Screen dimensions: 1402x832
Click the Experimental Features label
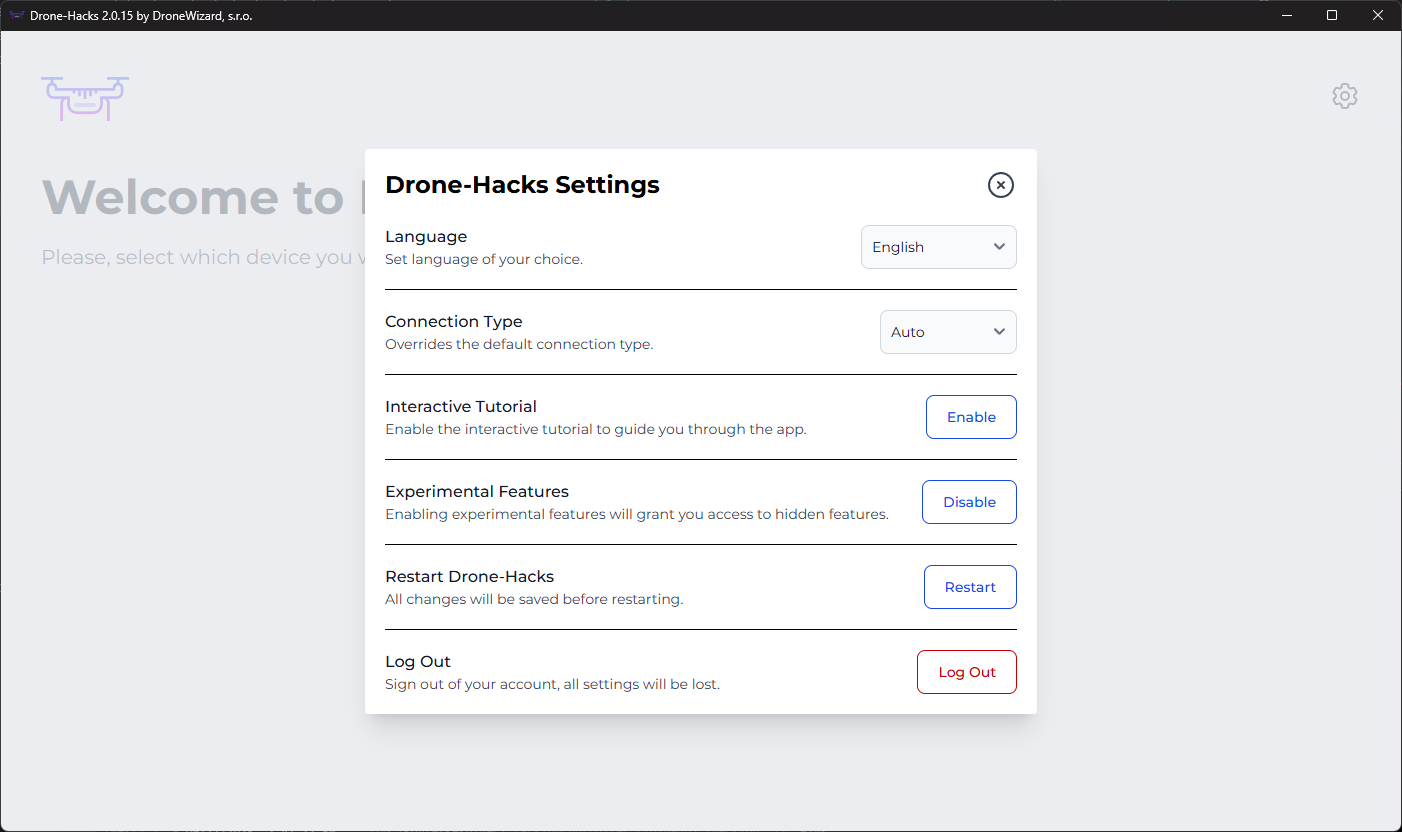tap(476, 492)
